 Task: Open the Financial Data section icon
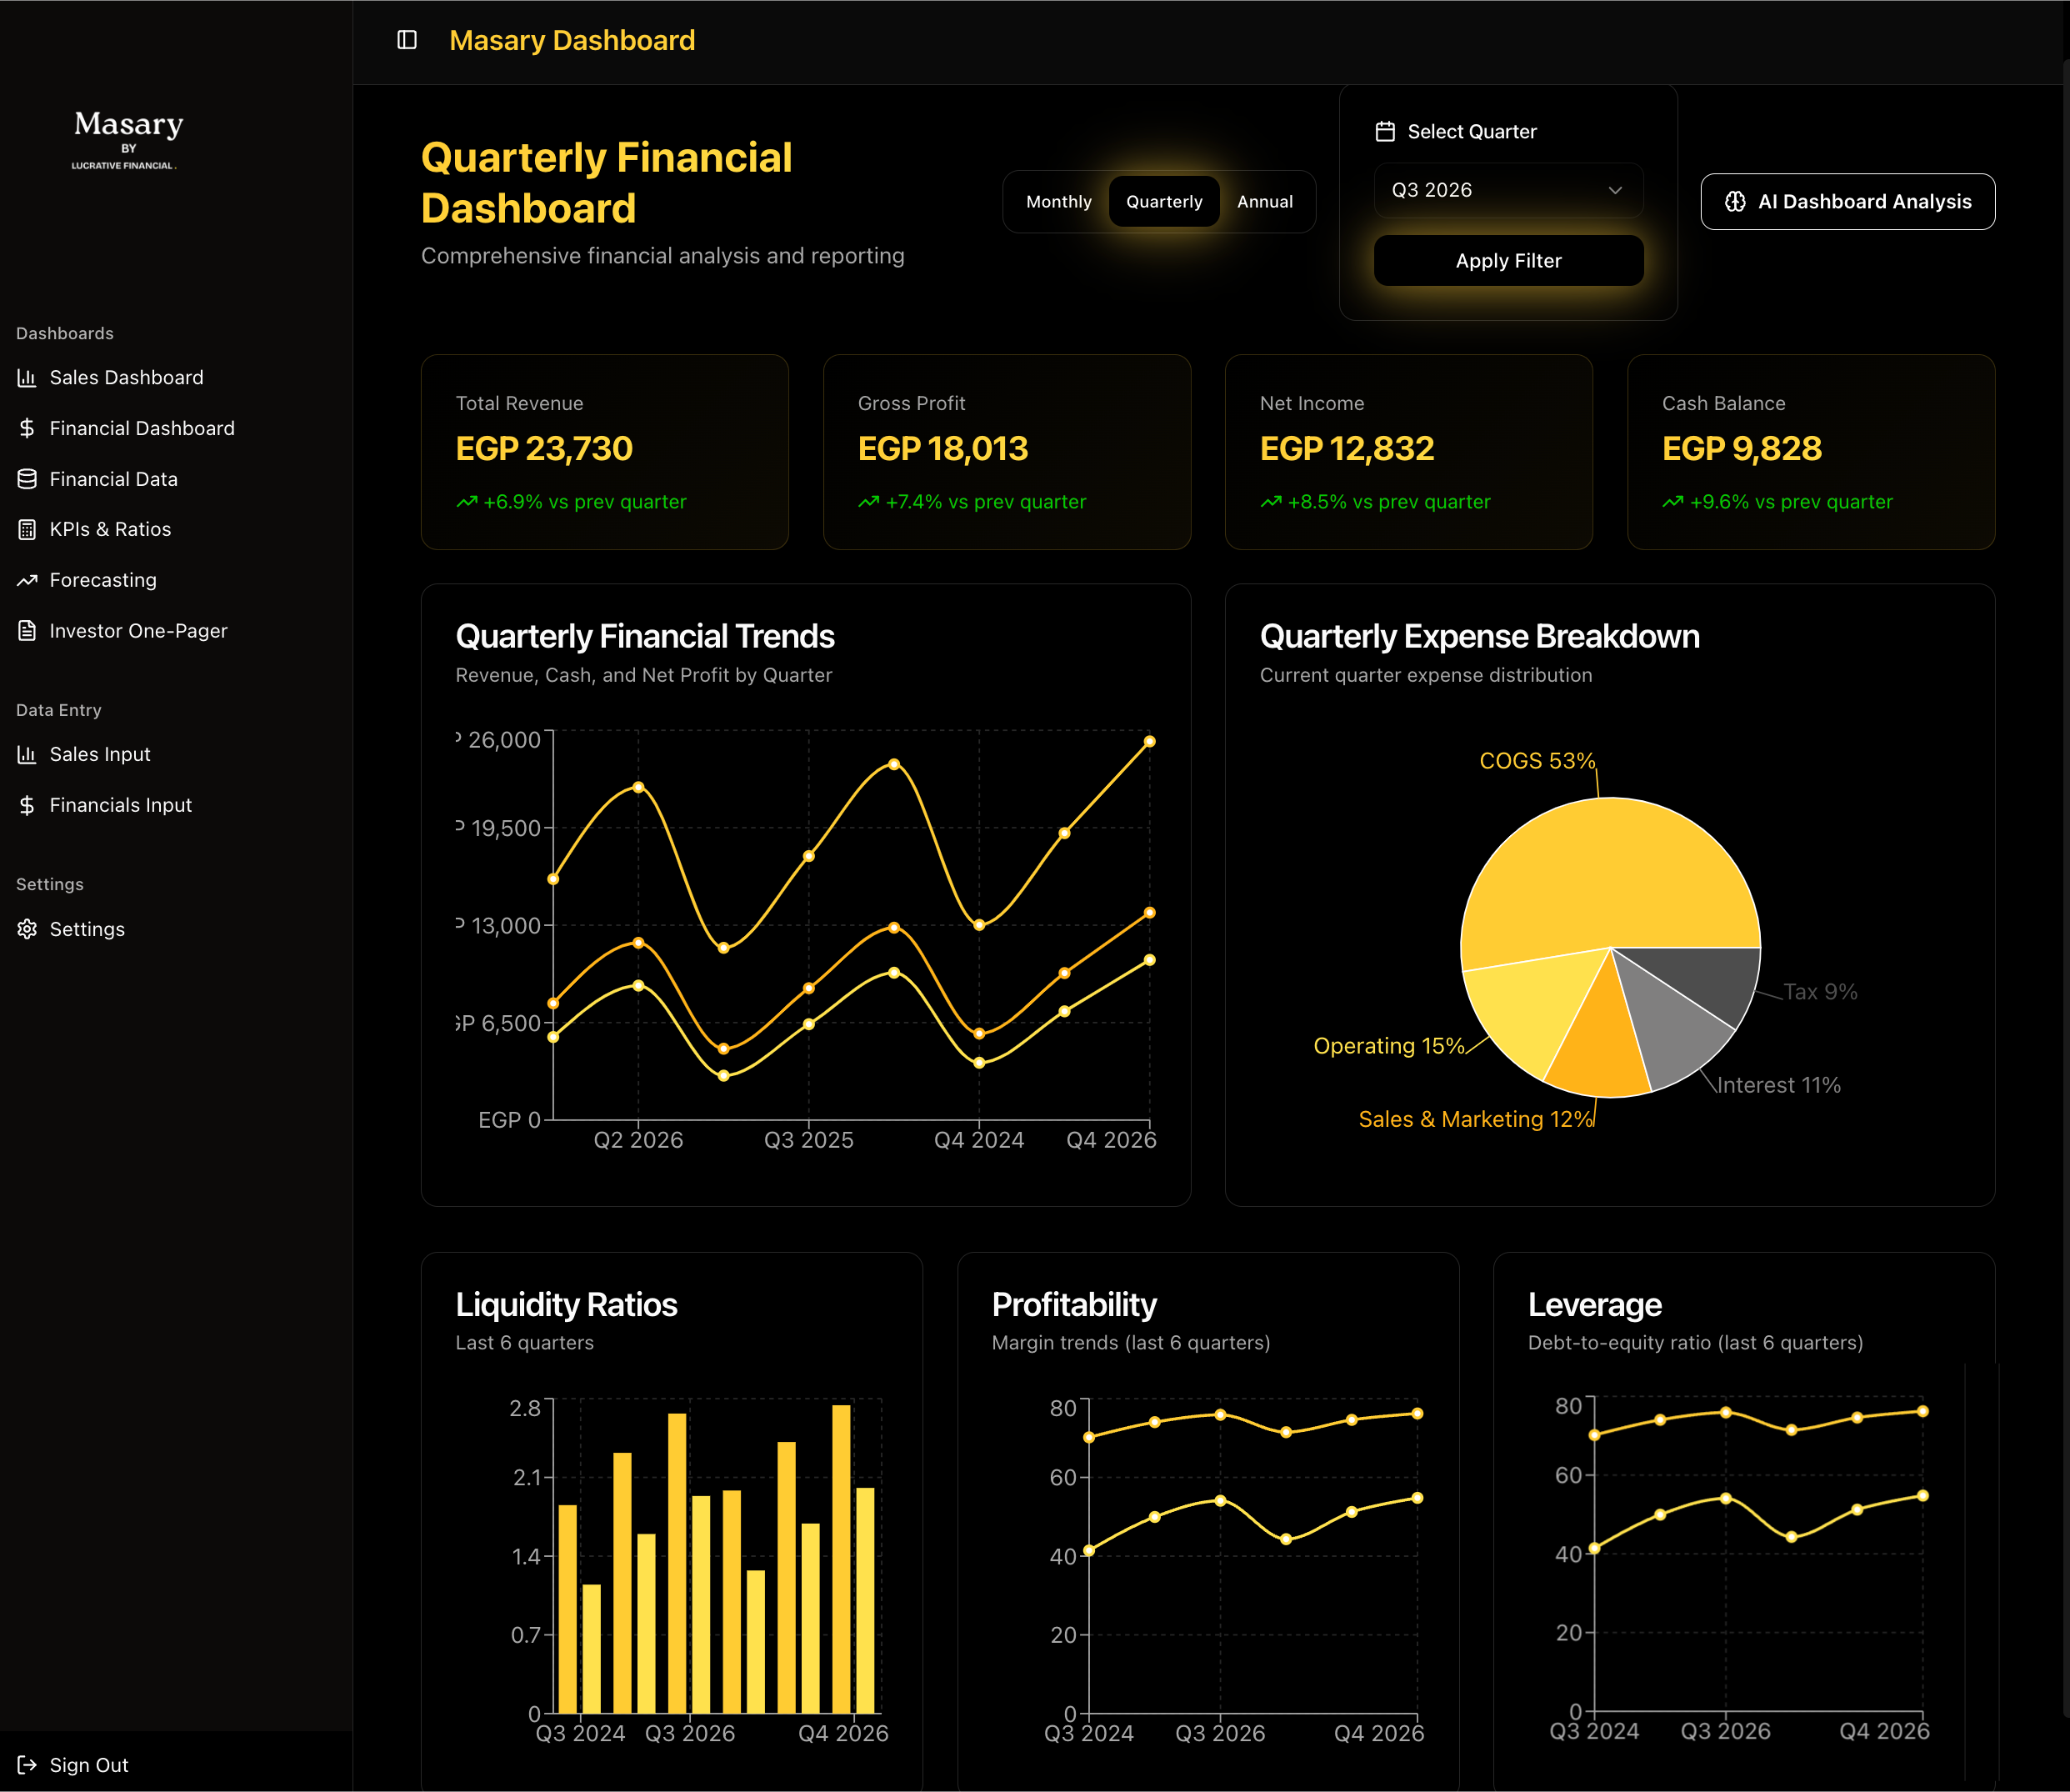[27, 478]
